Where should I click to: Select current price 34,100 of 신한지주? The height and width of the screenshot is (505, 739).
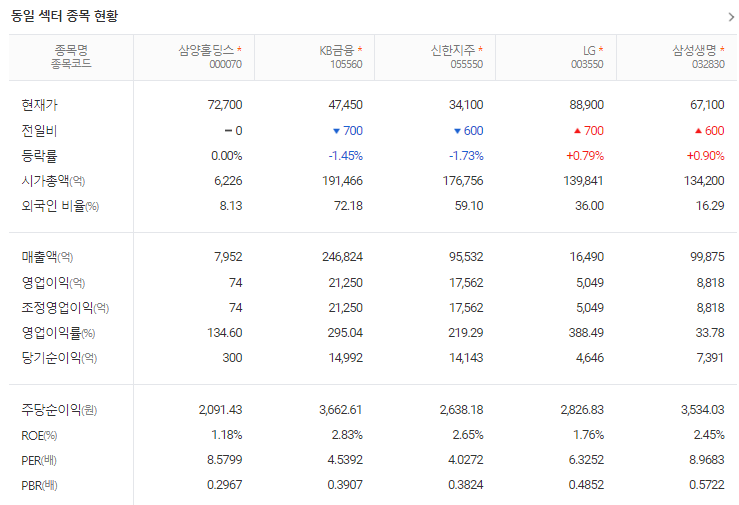pyautogui.click(x=466, y=105)
